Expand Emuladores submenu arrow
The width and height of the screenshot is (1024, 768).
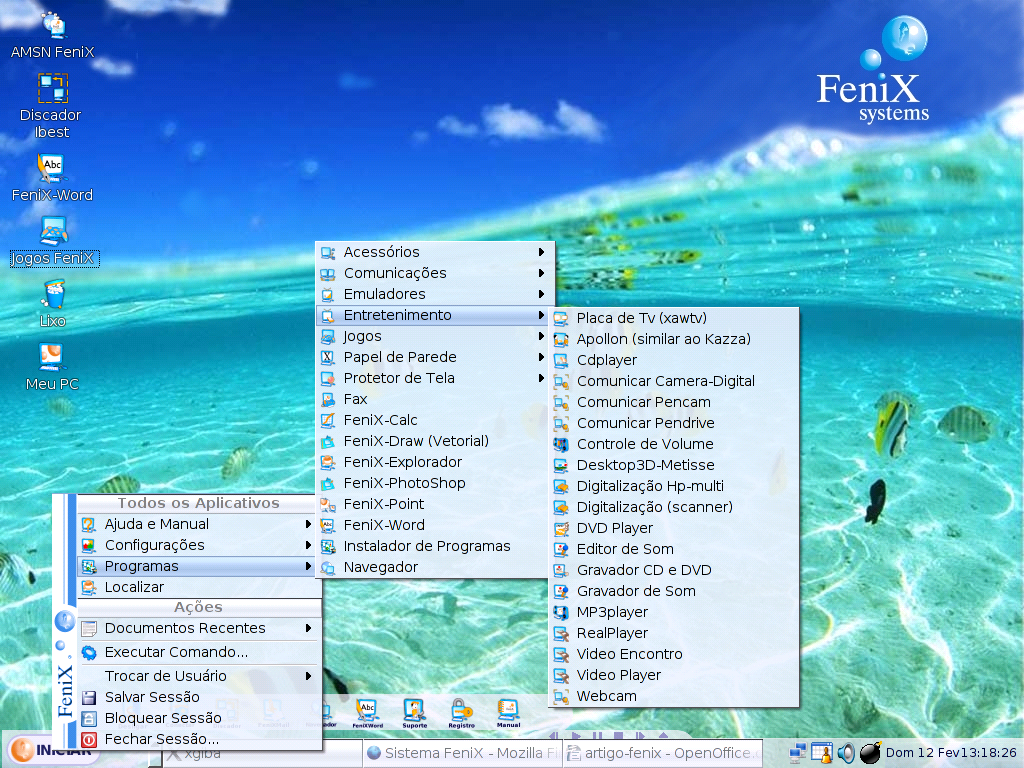541,294
